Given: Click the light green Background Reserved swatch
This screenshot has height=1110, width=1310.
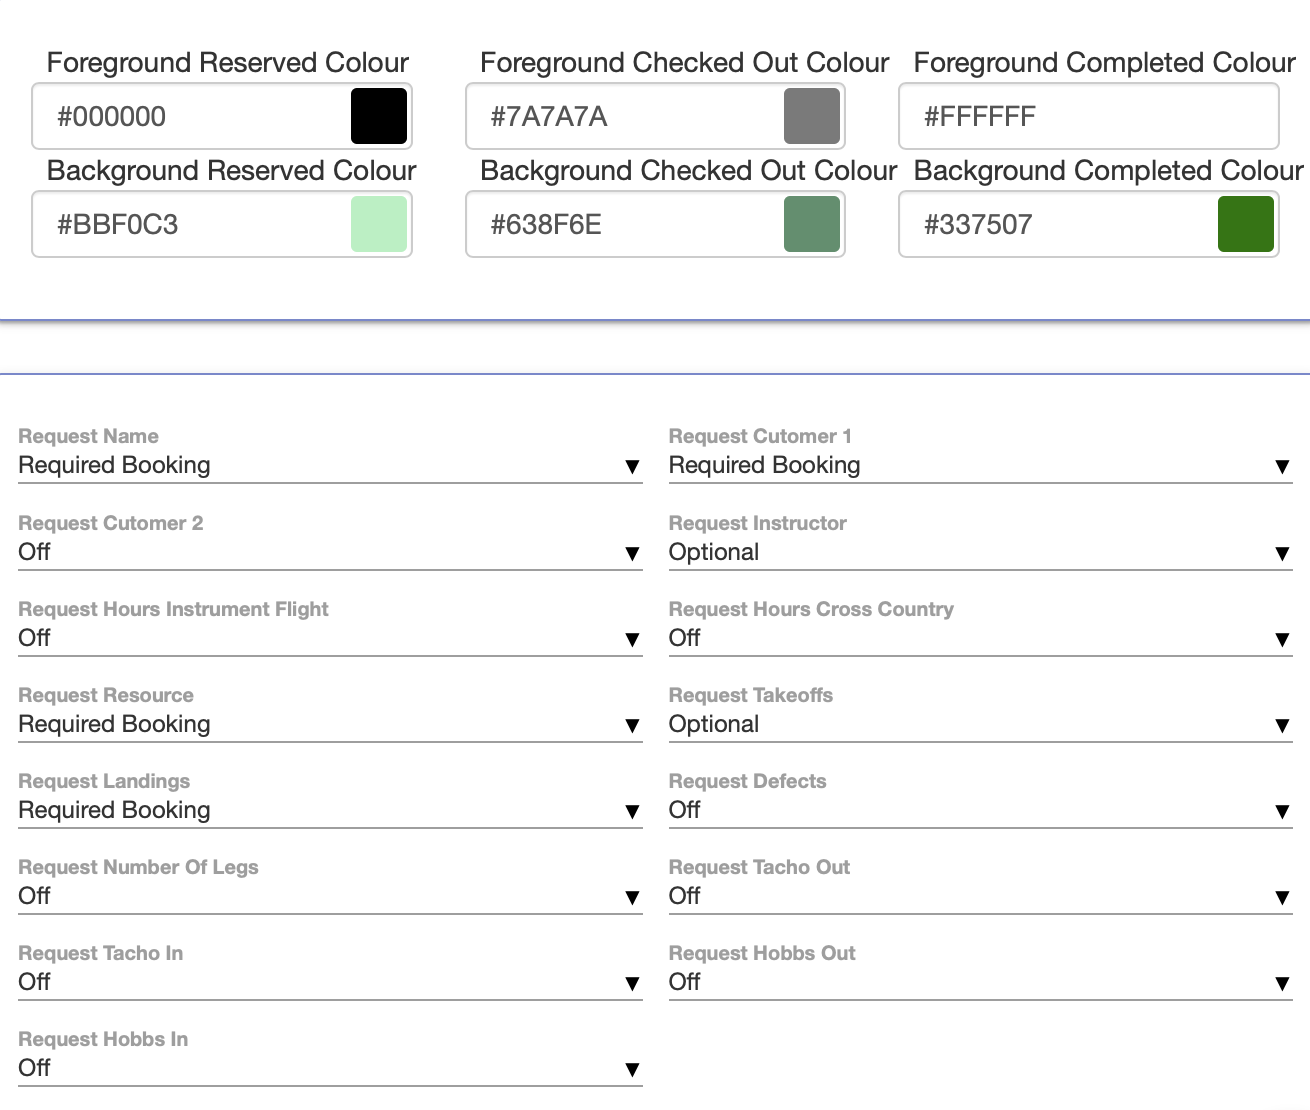Looking at the screenshot, I should point(379,224).
